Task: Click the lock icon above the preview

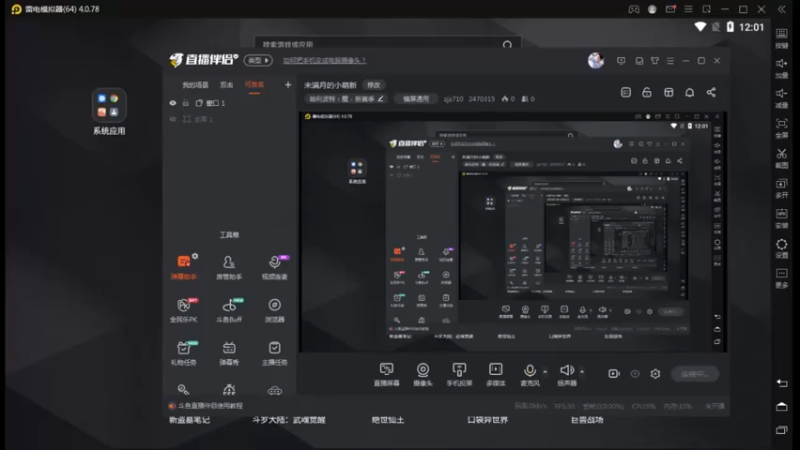Action: pos(646,92)
